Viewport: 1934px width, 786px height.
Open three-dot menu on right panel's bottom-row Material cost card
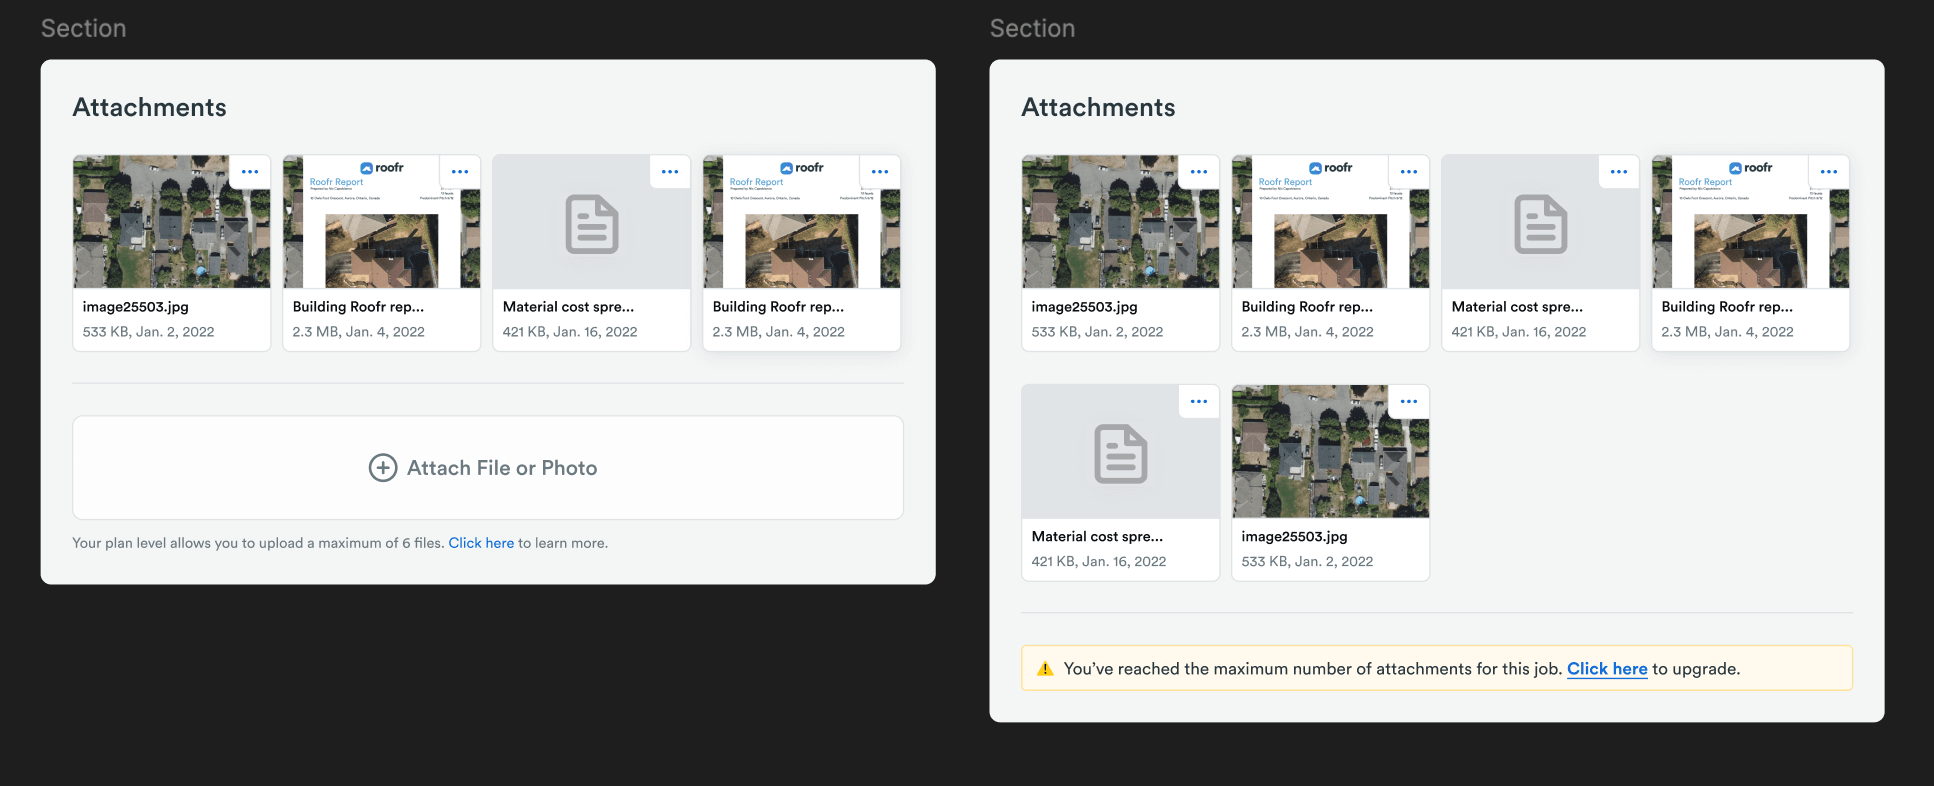click(1199, 402)
